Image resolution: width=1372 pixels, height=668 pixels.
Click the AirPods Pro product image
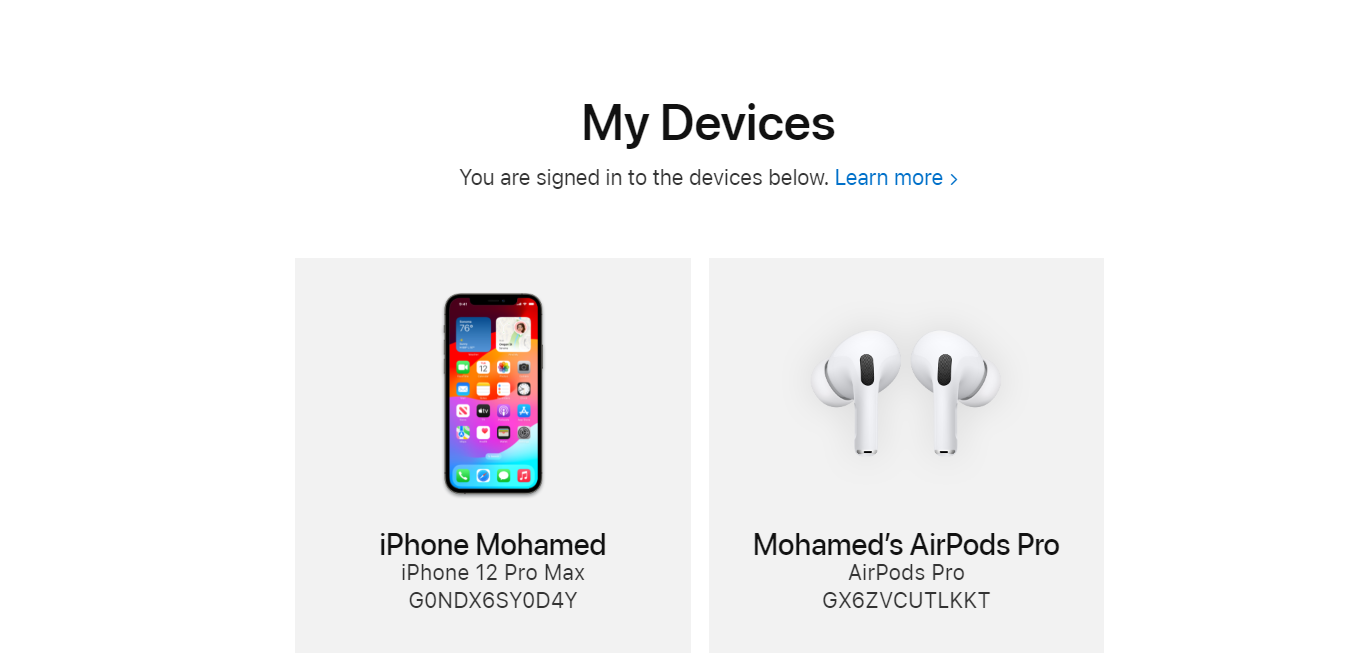pos(906,393)
